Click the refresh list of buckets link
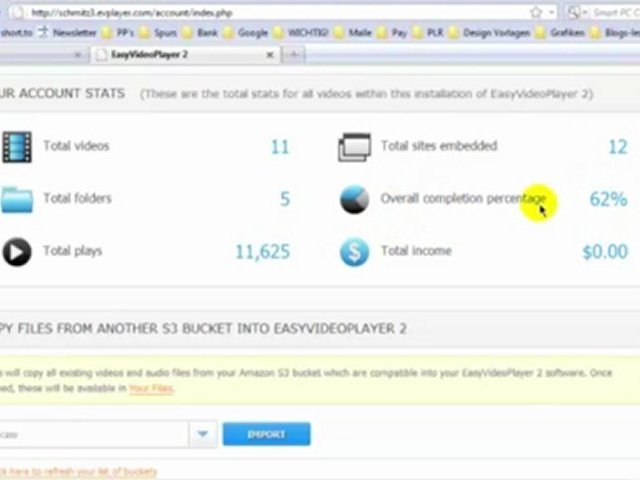The height and width of the screenshot is (480, 640). tap(78, 471)
